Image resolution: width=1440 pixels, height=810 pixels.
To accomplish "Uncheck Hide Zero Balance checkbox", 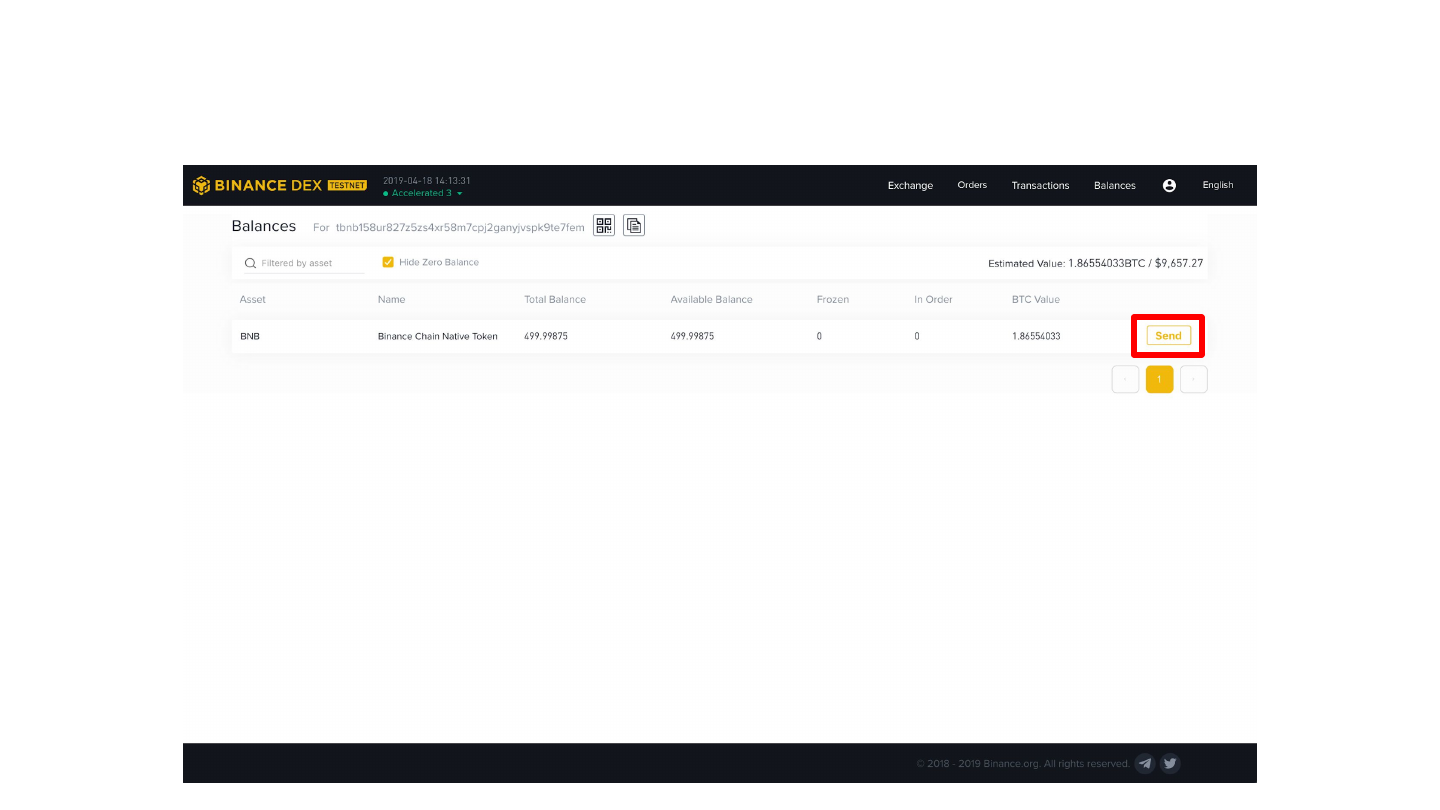I will (388, 262).
